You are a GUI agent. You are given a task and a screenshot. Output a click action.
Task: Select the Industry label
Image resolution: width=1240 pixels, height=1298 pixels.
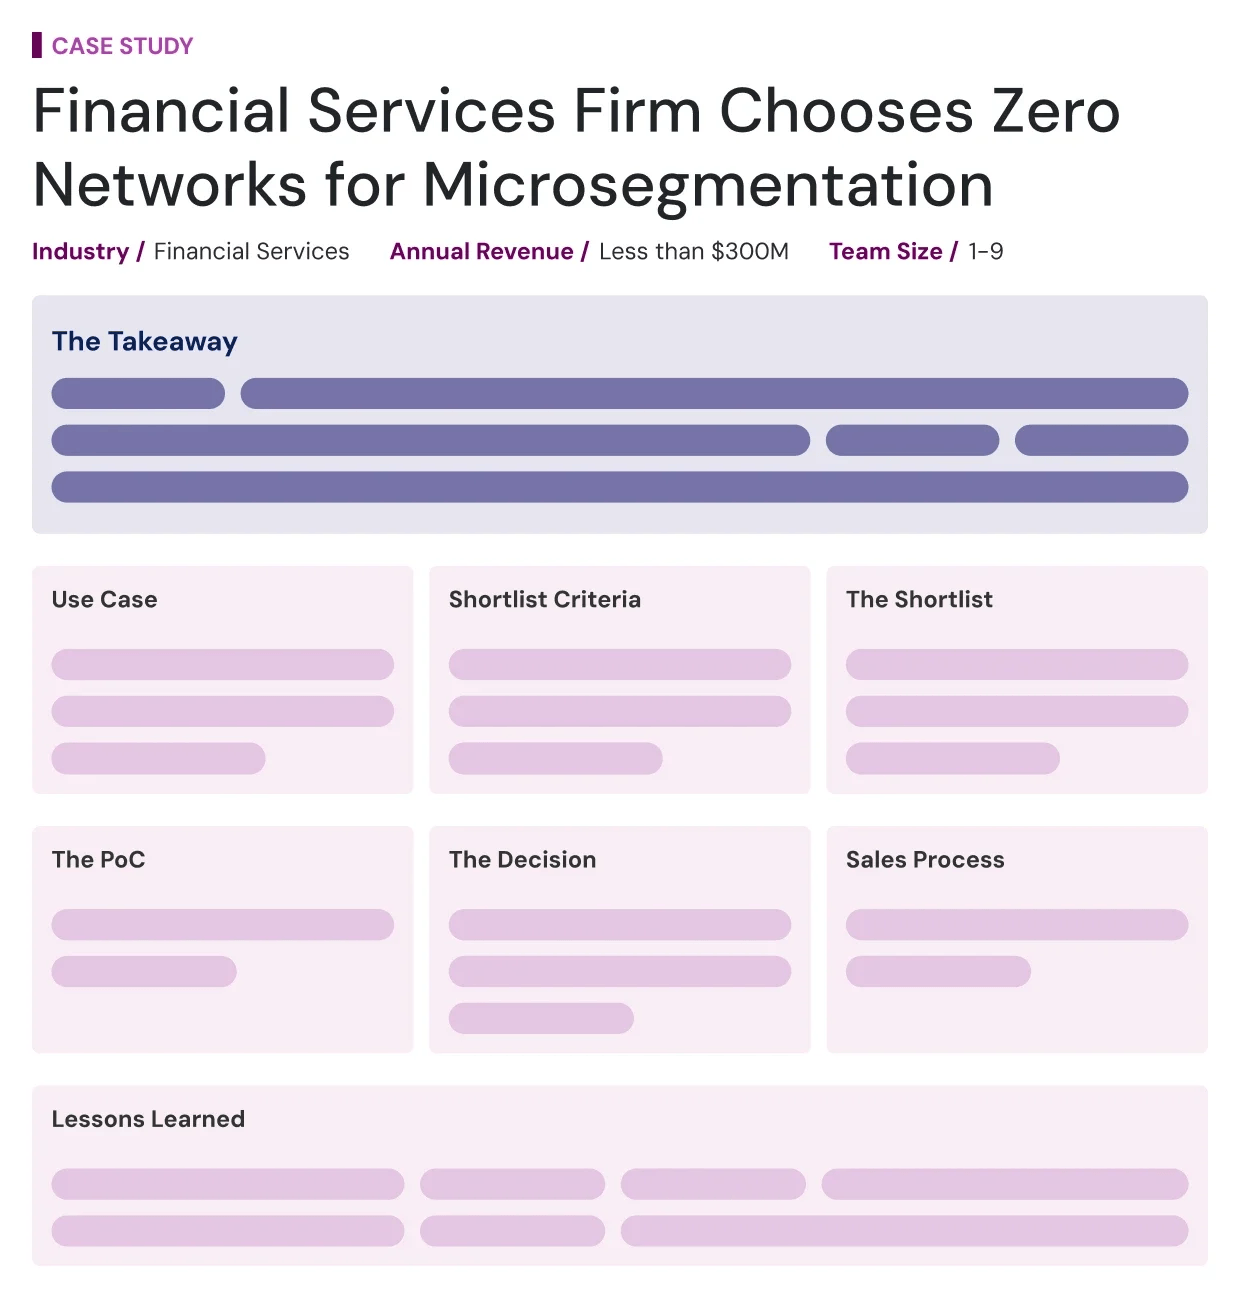[x=80, y=251]
